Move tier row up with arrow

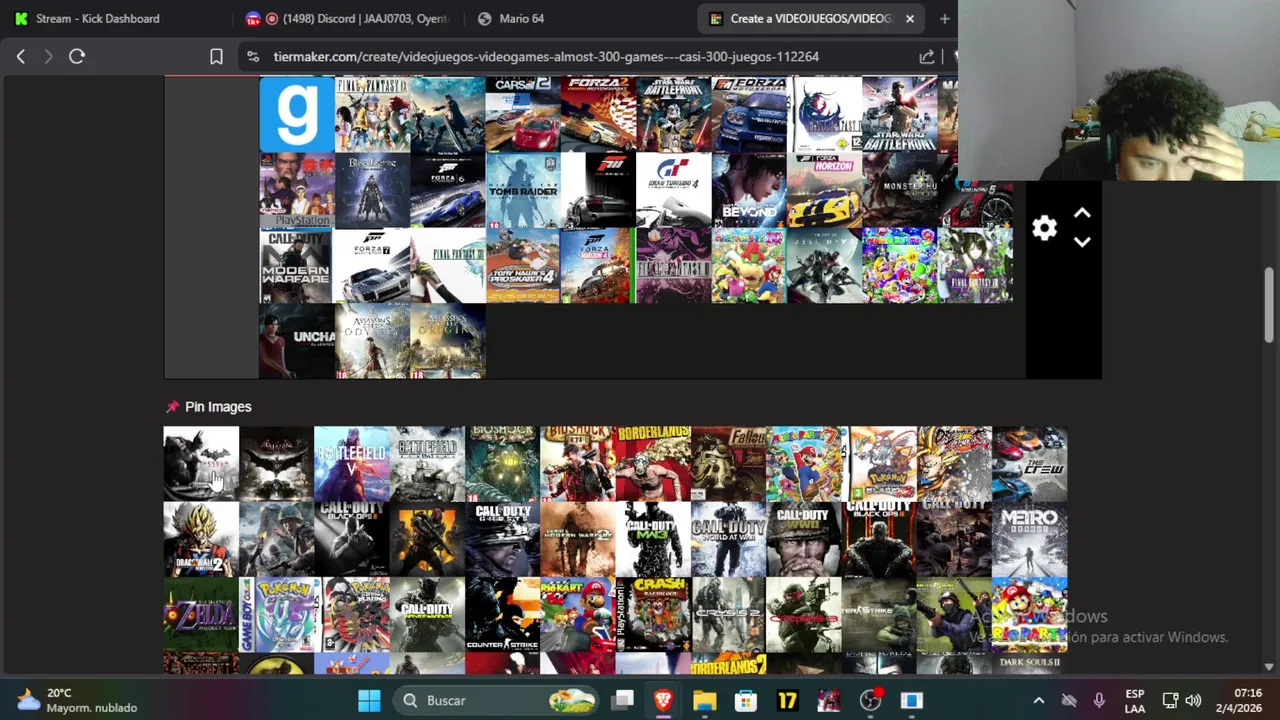1082,213
